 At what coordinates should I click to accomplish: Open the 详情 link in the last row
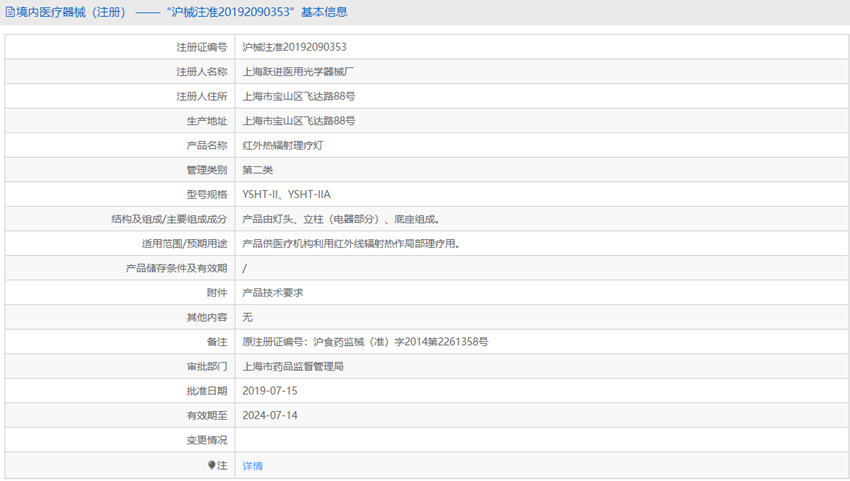252,466
